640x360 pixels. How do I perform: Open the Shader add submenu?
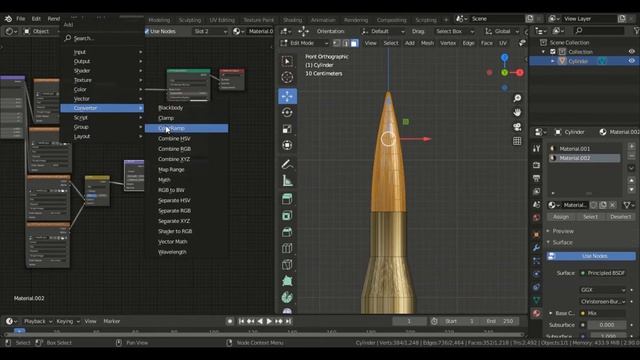point(102,71)
